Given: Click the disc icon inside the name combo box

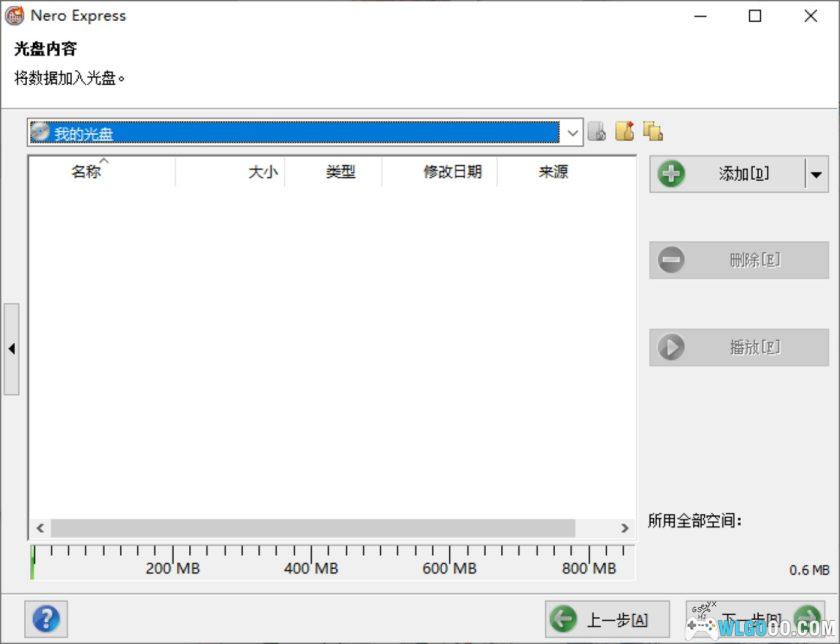Looking at the screenshot, I should coord(41,131).
